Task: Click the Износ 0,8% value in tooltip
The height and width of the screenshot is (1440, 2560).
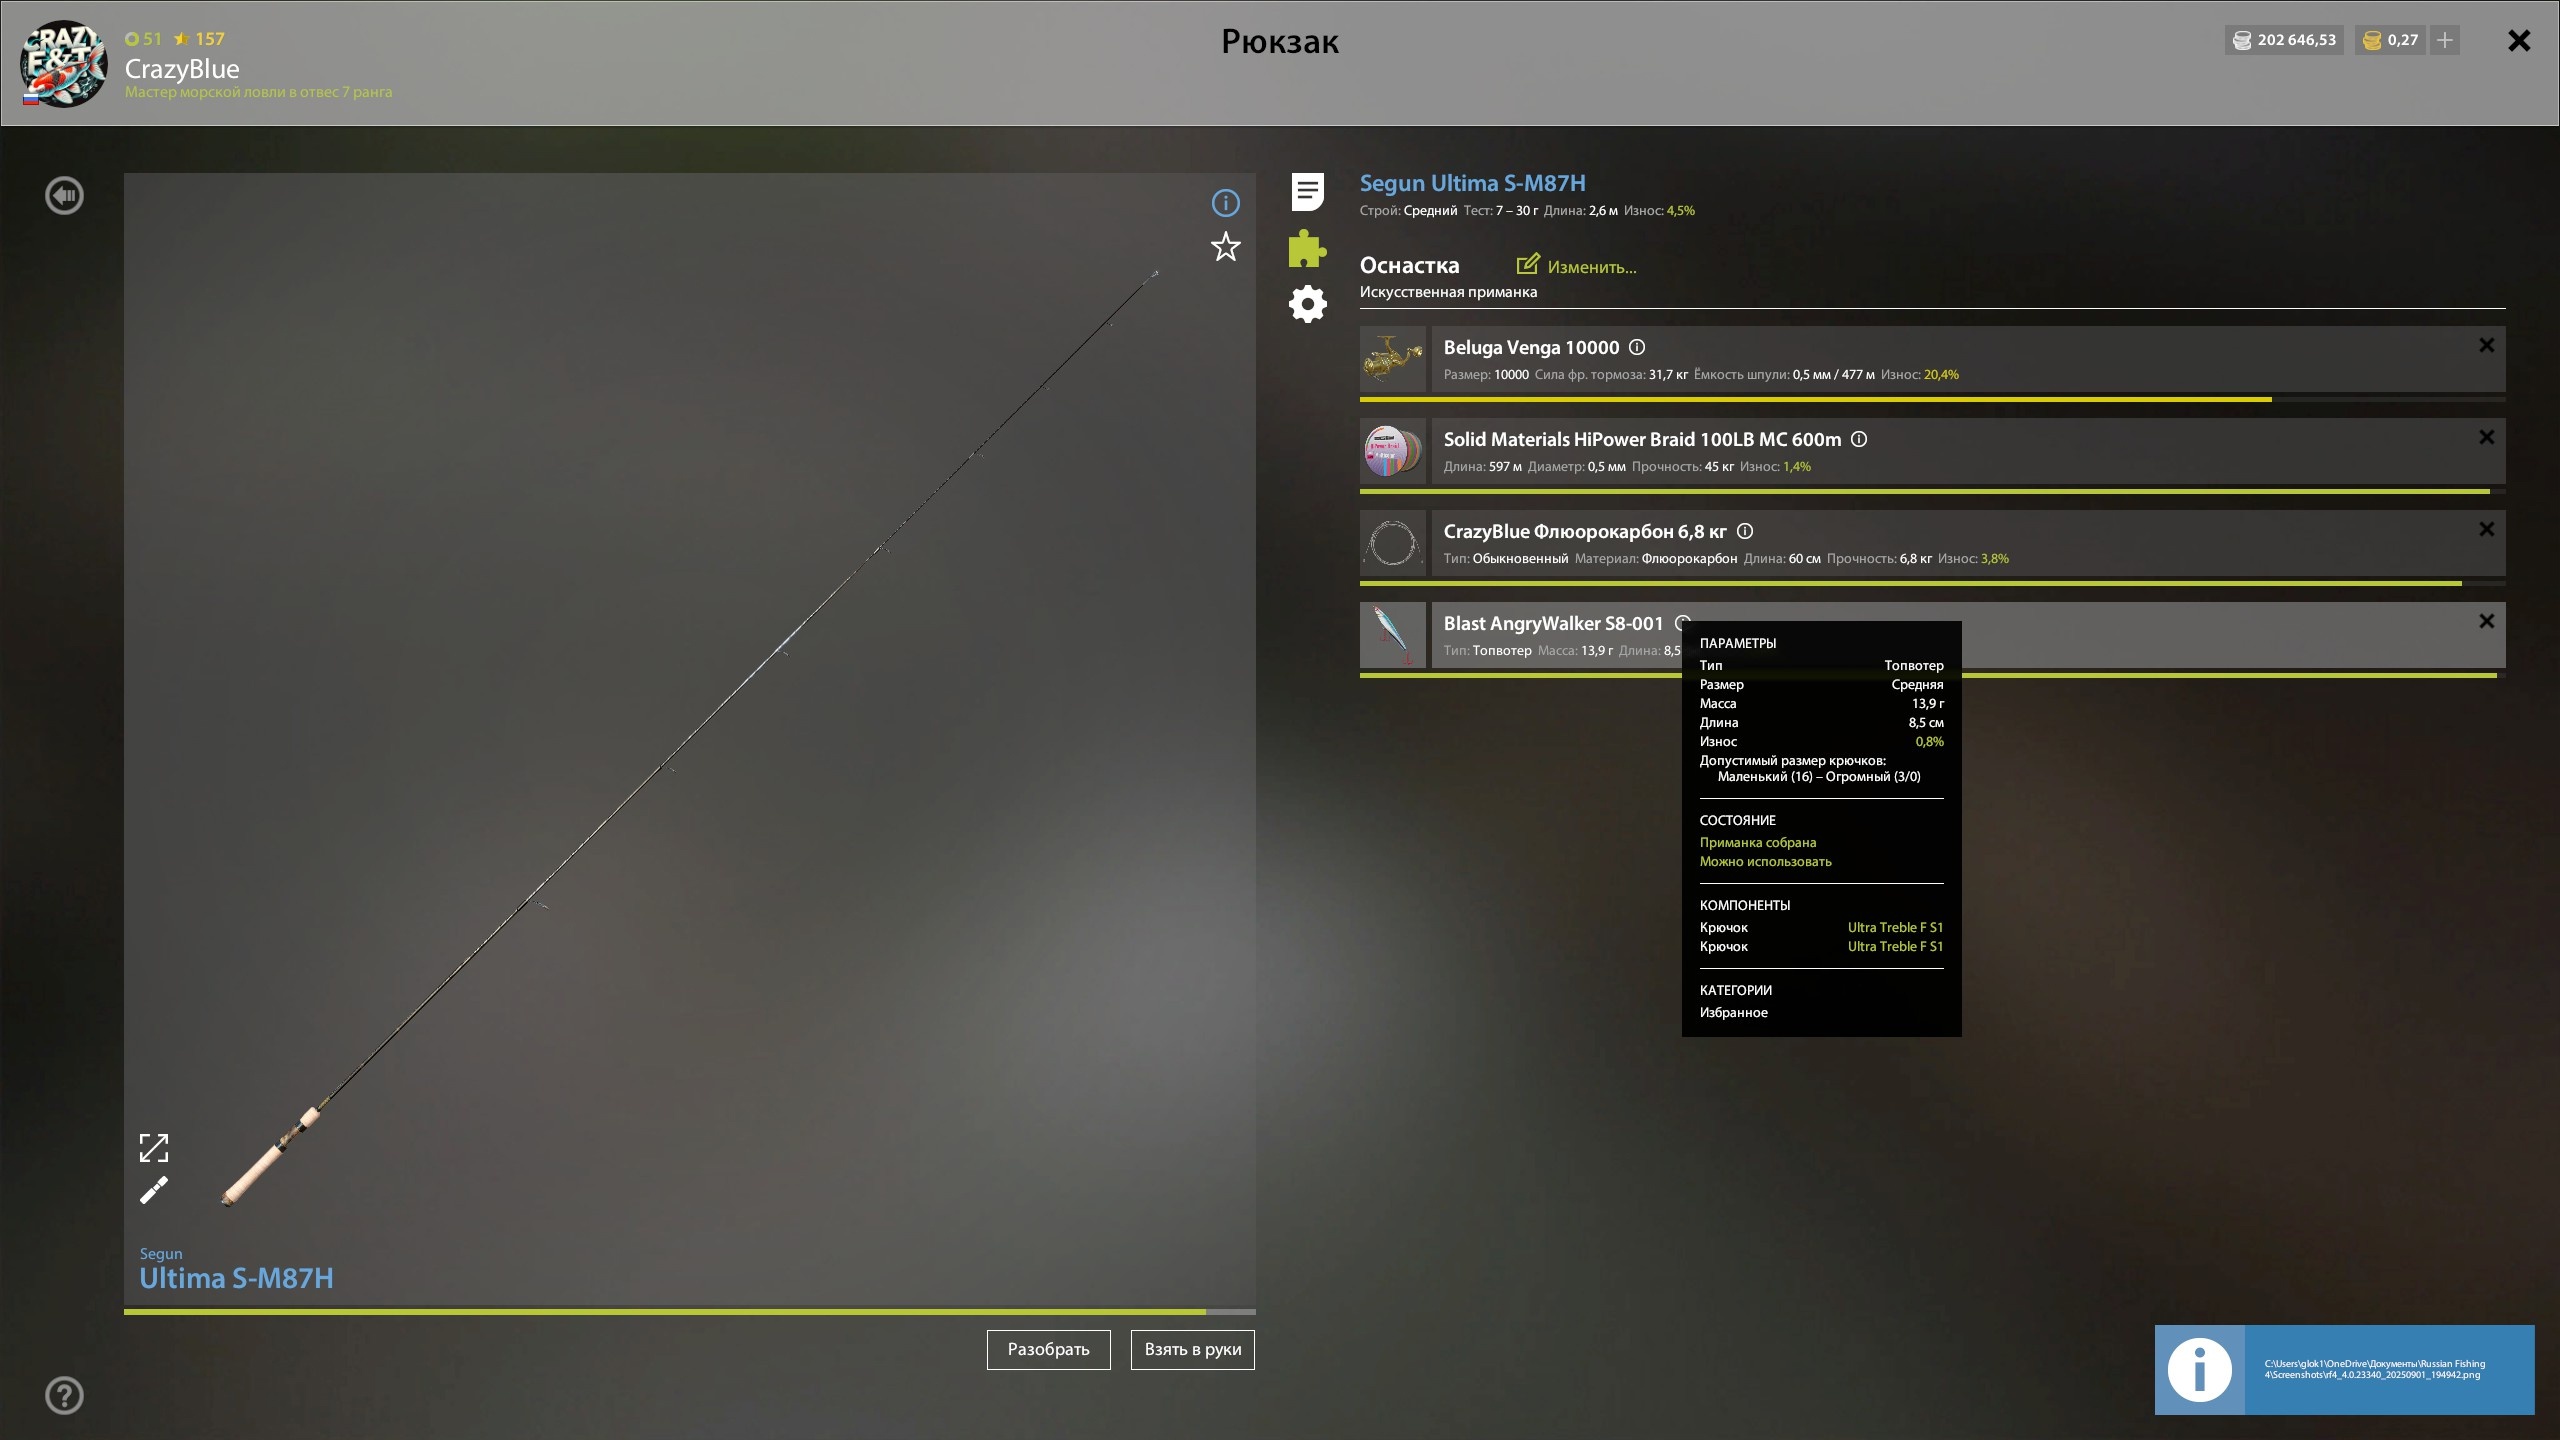Action: tap(1929, 741)
